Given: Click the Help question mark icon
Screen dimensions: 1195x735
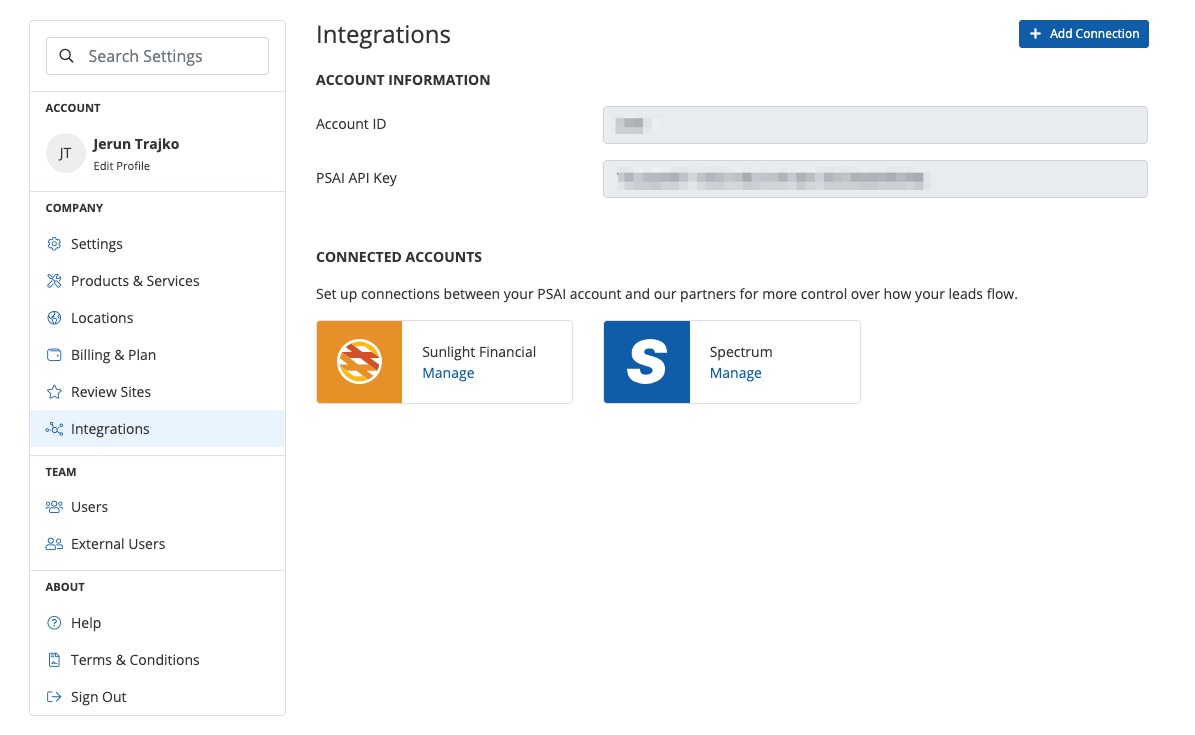Looking at the screenshot, I should click(54, 623).
